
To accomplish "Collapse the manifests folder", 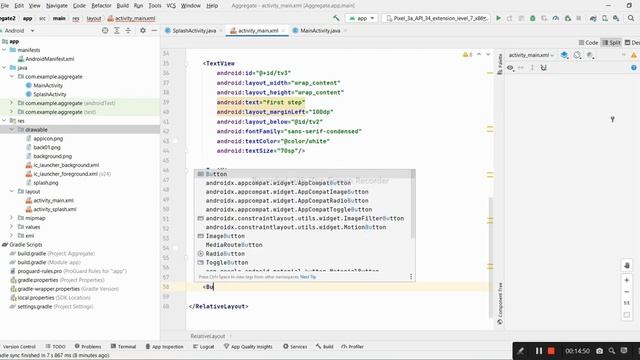I will [x=4, y=50].
